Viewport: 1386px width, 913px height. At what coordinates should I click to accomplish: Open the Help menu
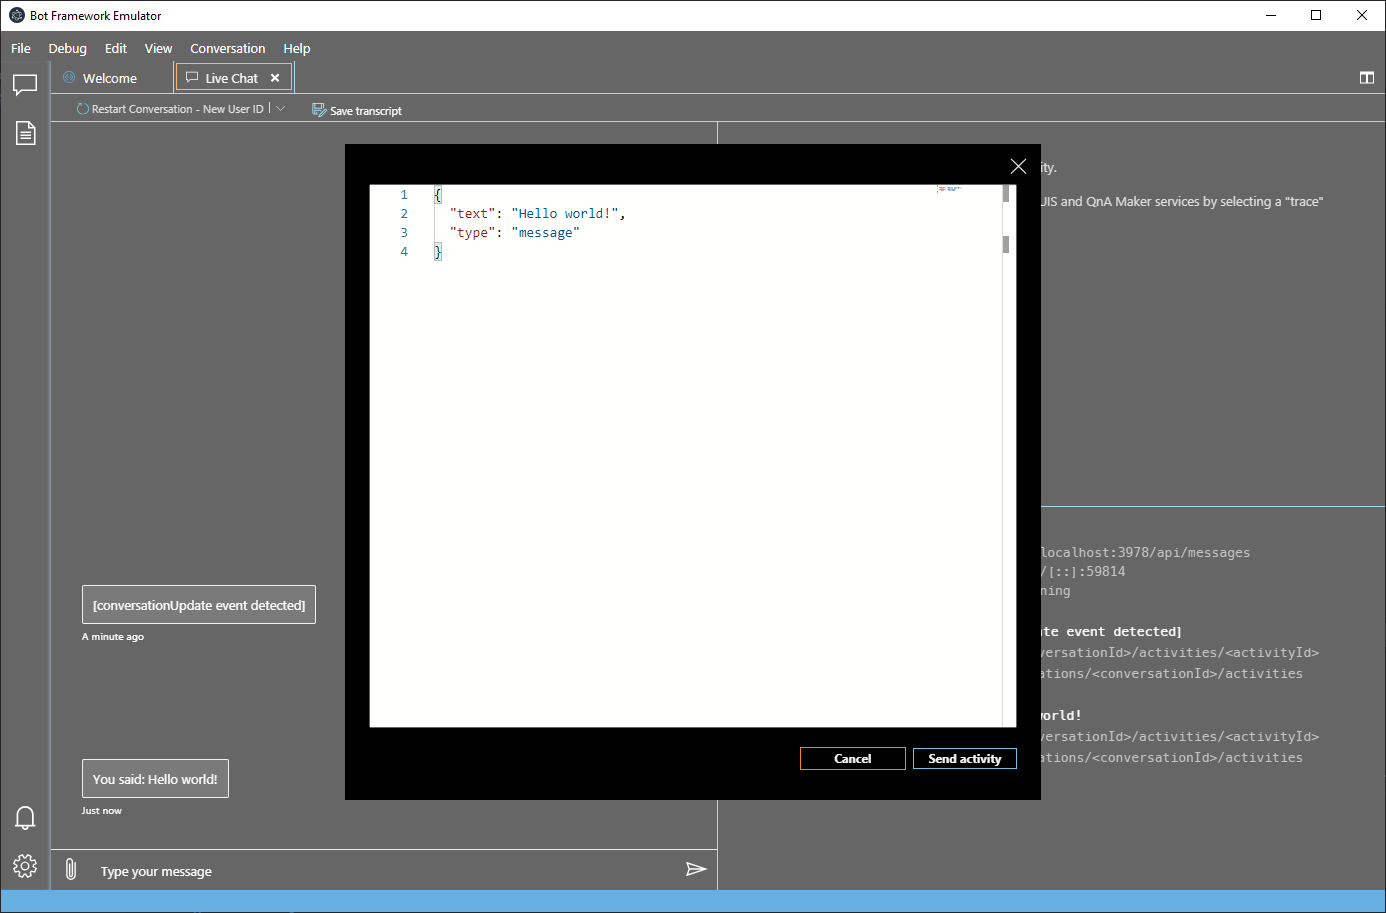[x=297, y=48]
